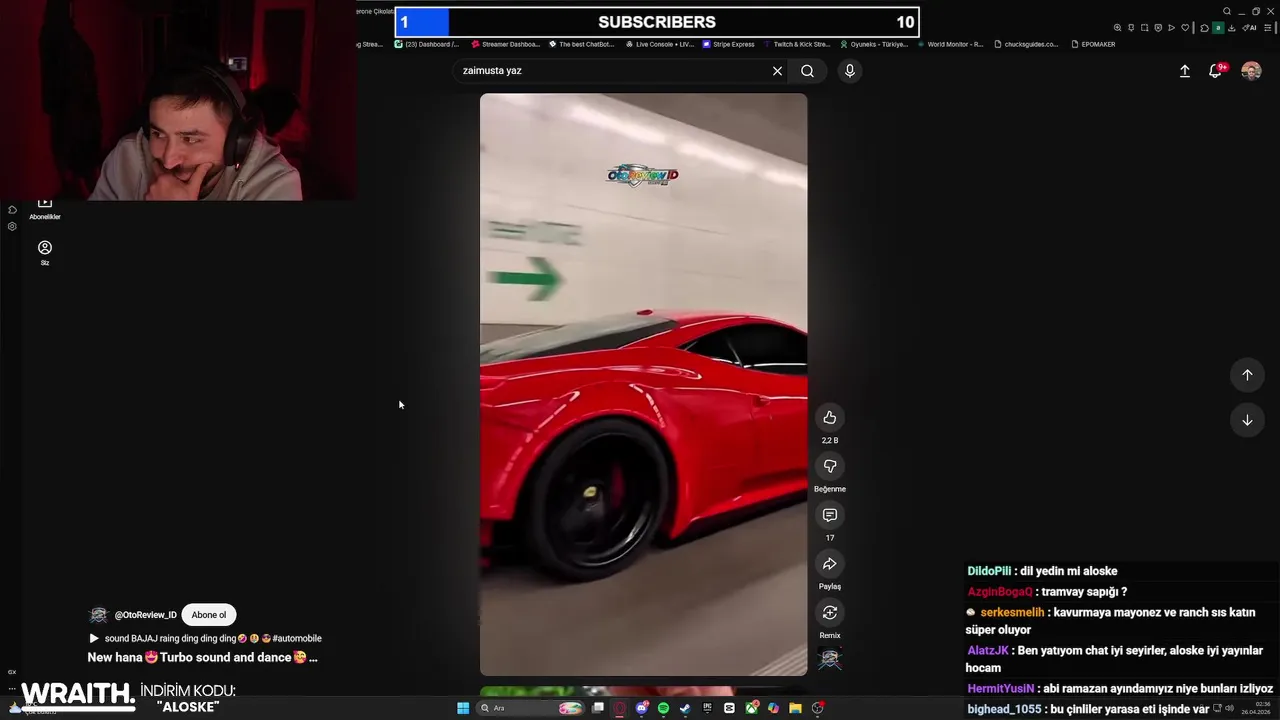
Task: Click the ad-blocker shield icon
Action: 1158,27
